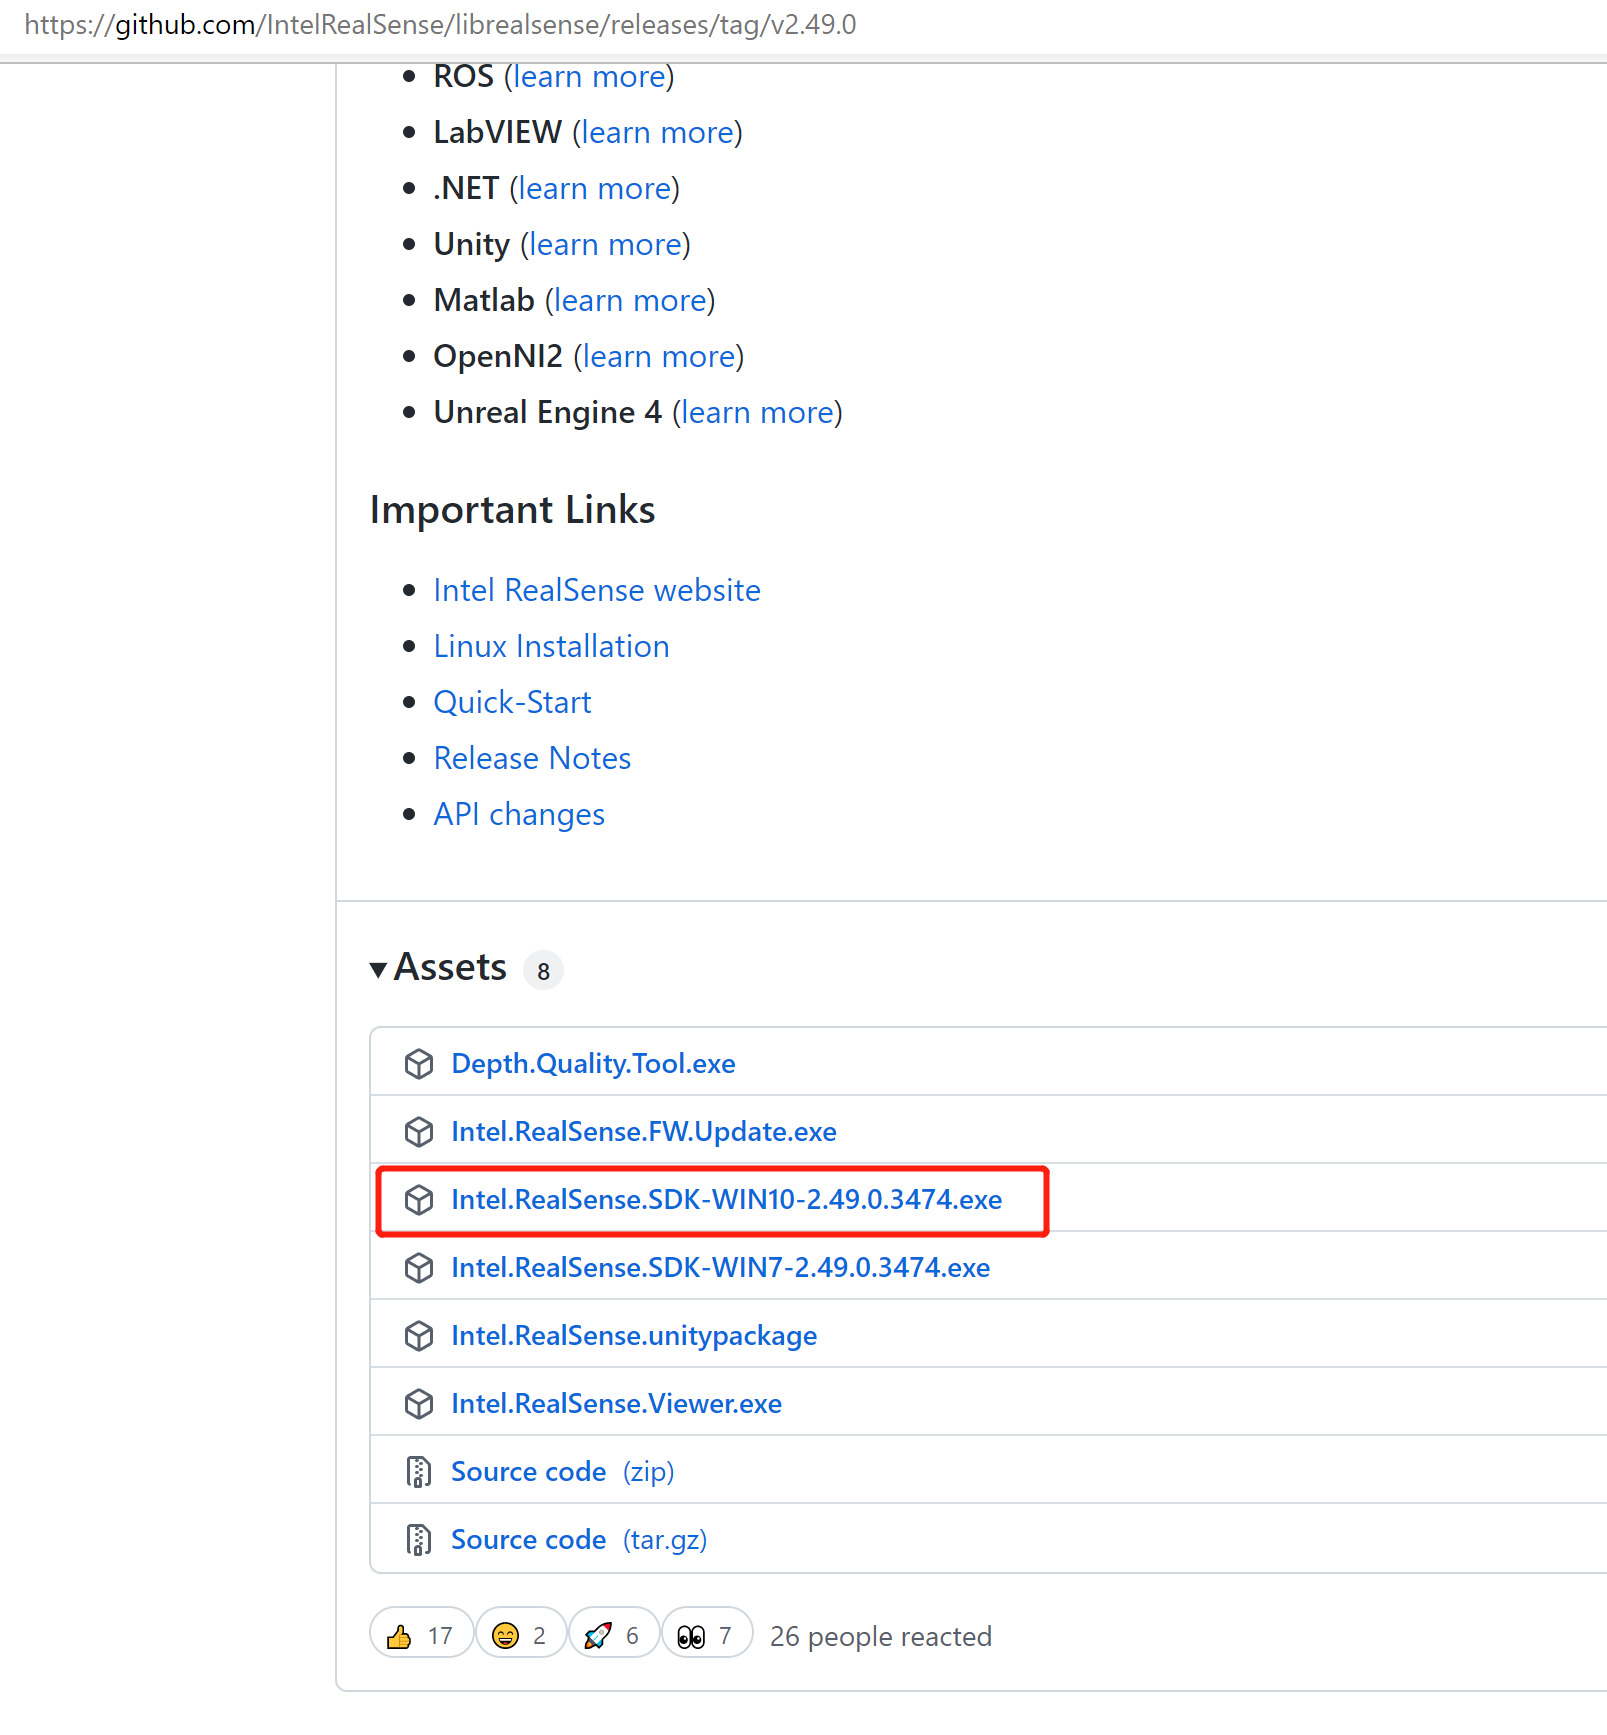Image resolution: width=1607 pixels, height=1735 pixels.
Task: Open the .NET learn more link
Action: pyautogui.click(x=595, y=189)
